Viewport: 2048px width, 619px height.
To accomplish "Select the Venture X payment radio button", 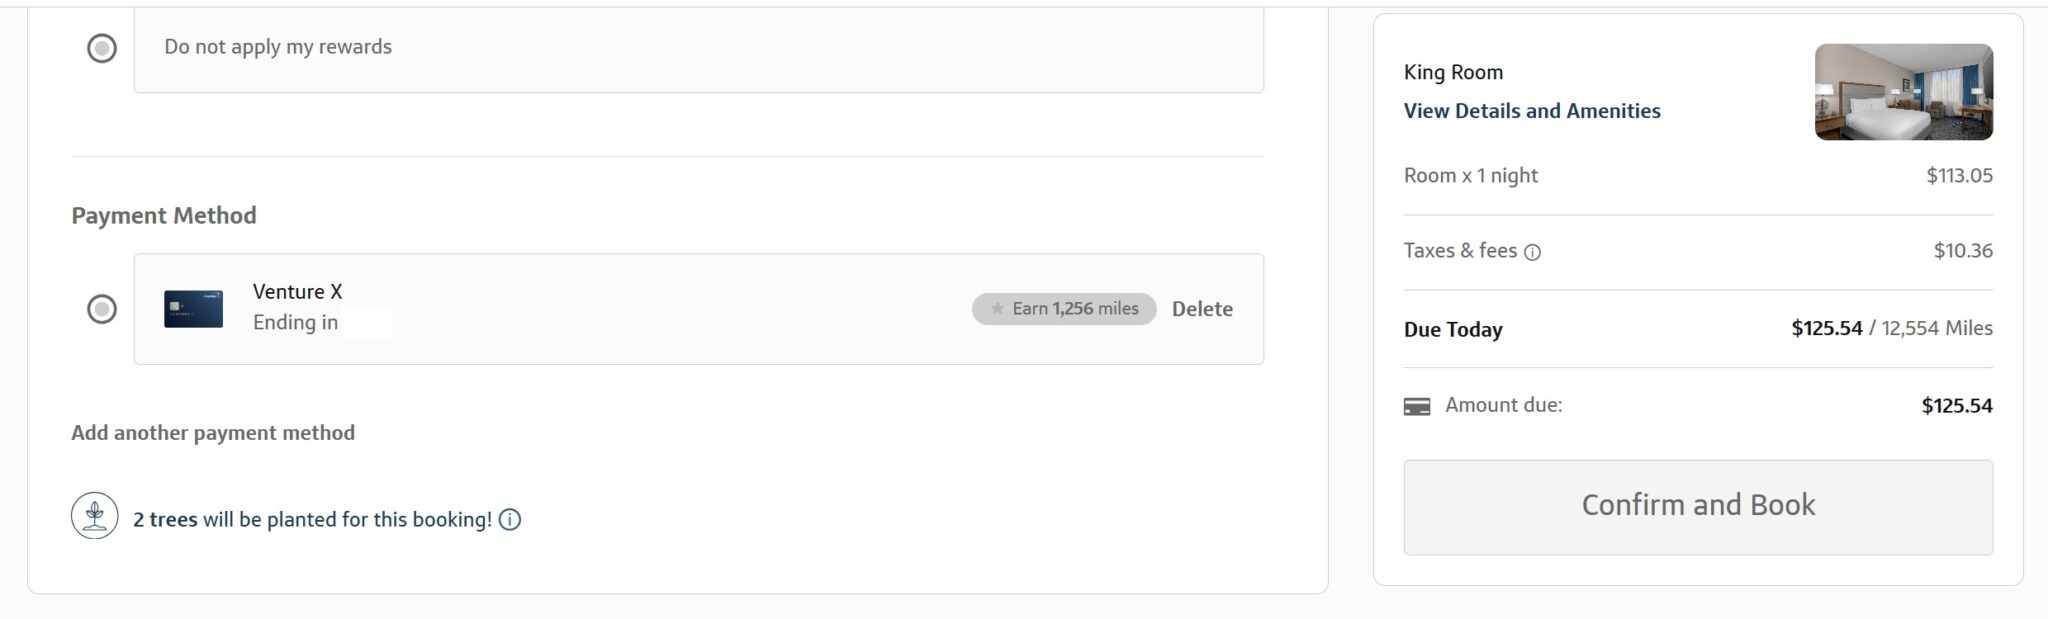I will [x=102, y=309].
